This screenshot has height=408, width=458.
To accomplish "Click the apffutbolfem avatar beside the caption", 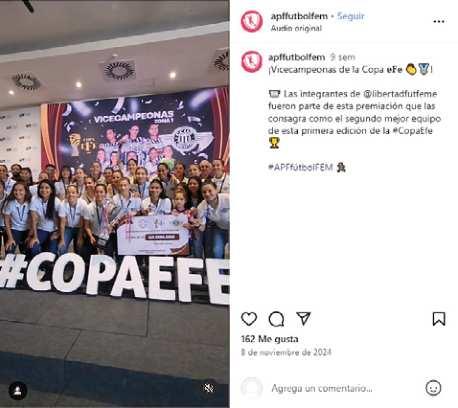I will pos(252,62).
